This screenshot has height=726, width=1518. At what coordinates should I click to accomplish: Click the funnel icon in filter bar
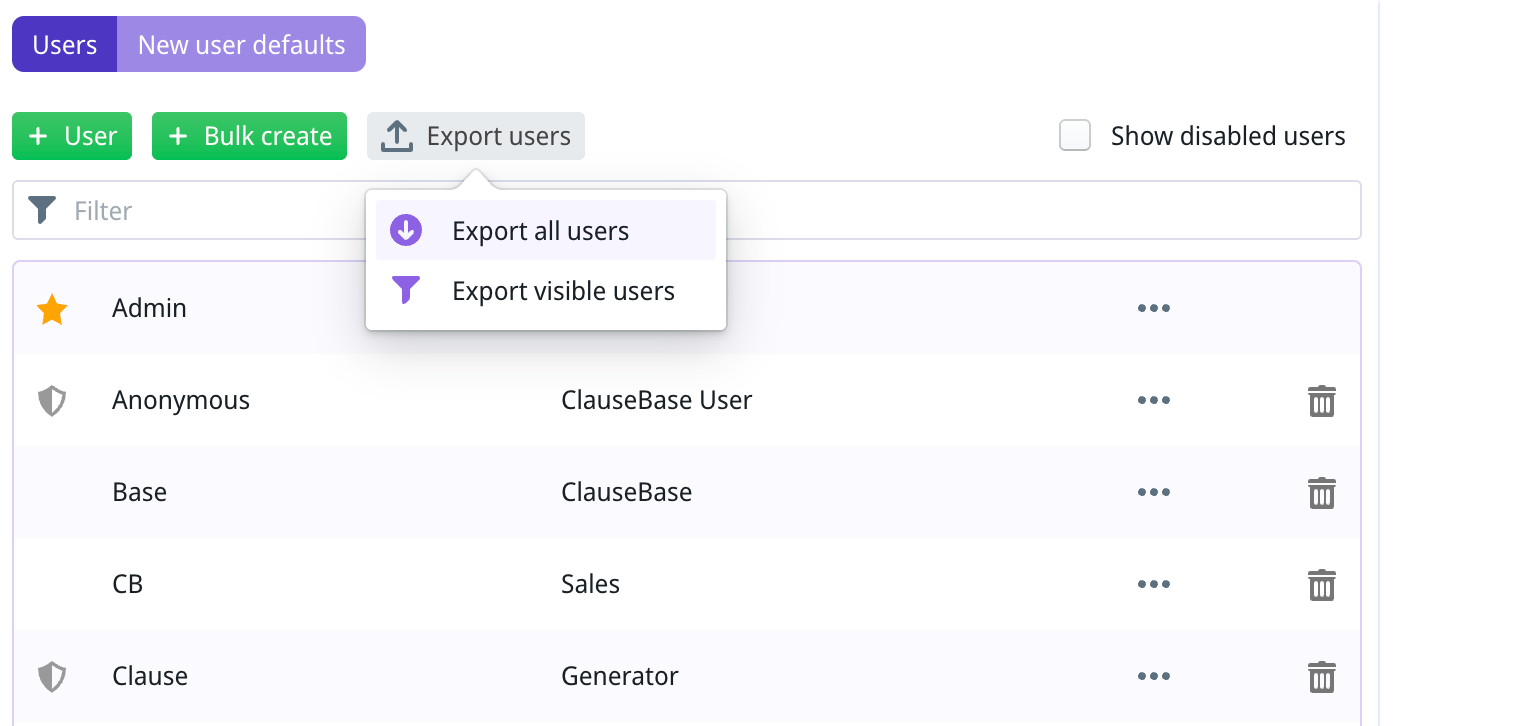[x=42, y=211]
